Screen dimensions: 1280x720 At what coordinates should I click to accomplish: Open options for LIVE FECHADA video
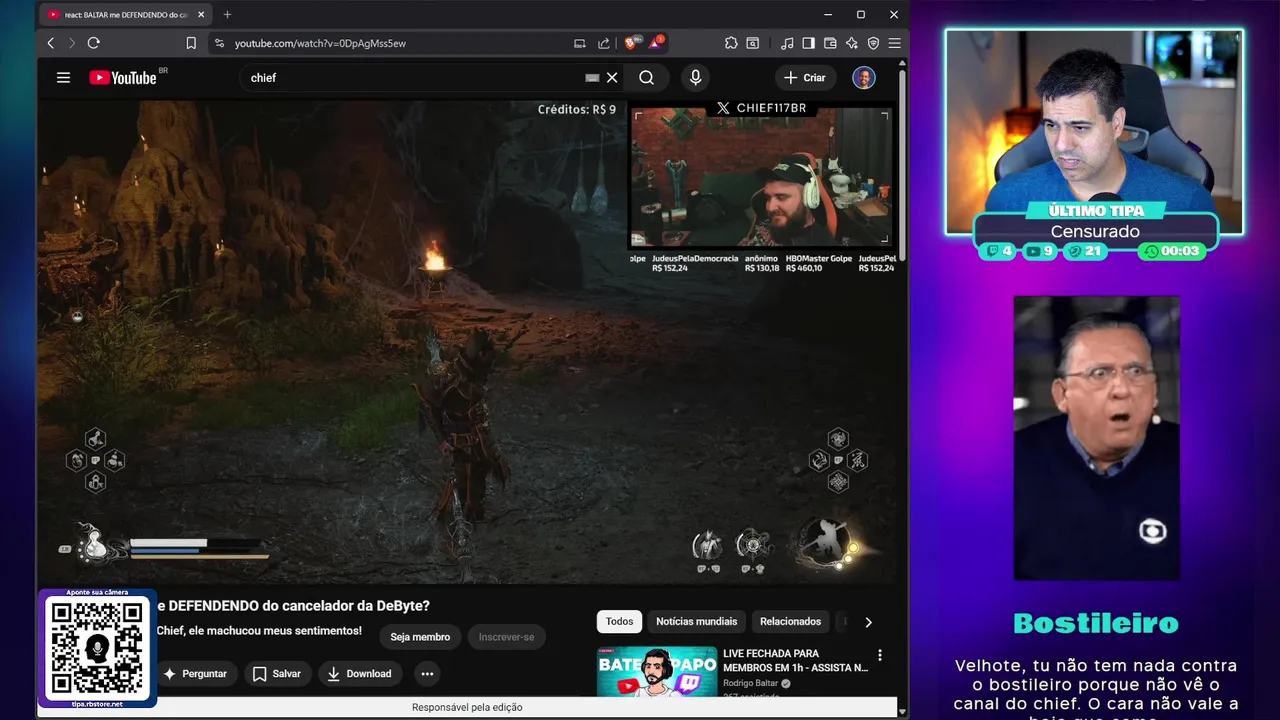coord(880,656)
